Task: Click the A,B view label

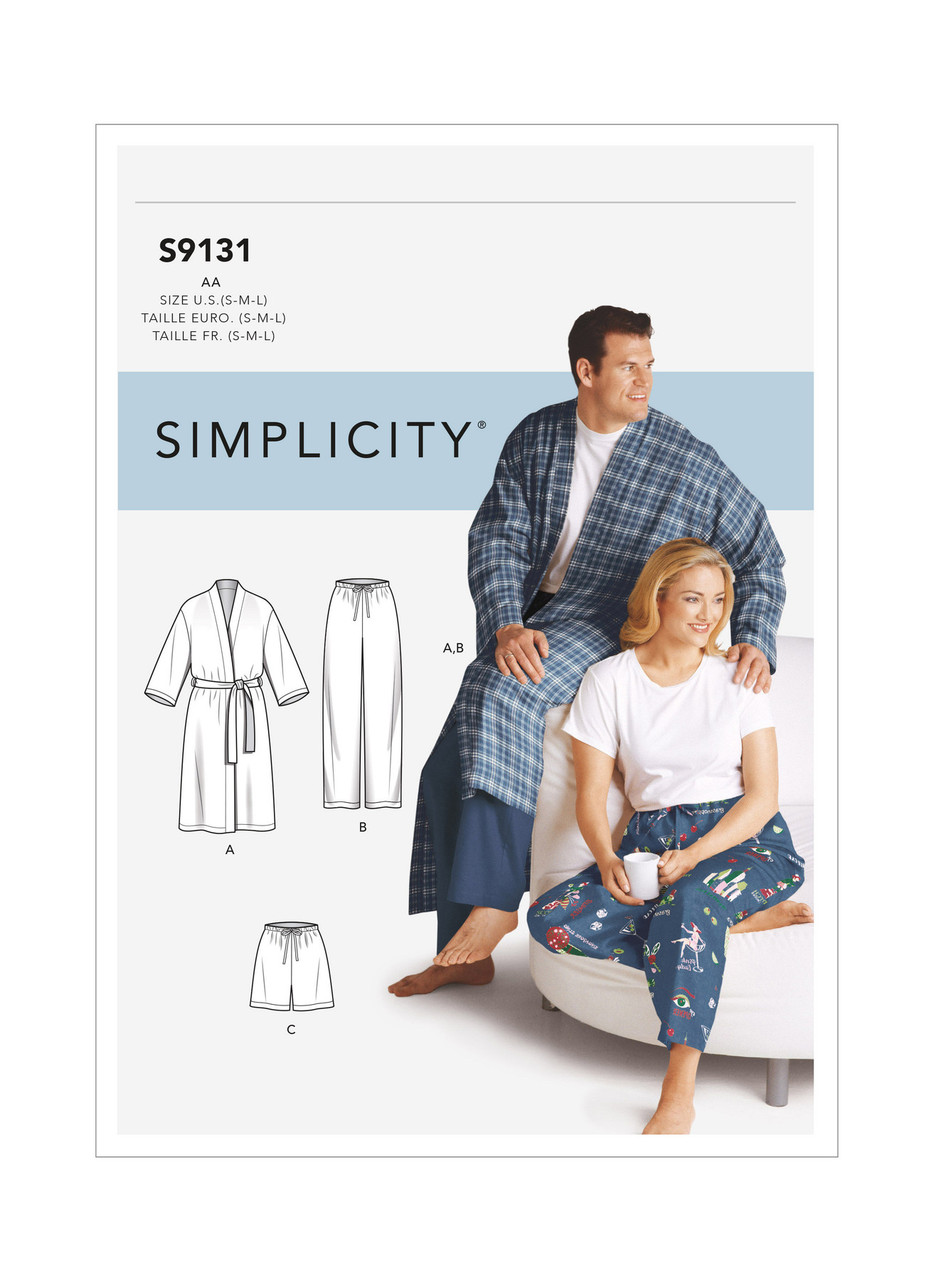Action: pos(453,648)
